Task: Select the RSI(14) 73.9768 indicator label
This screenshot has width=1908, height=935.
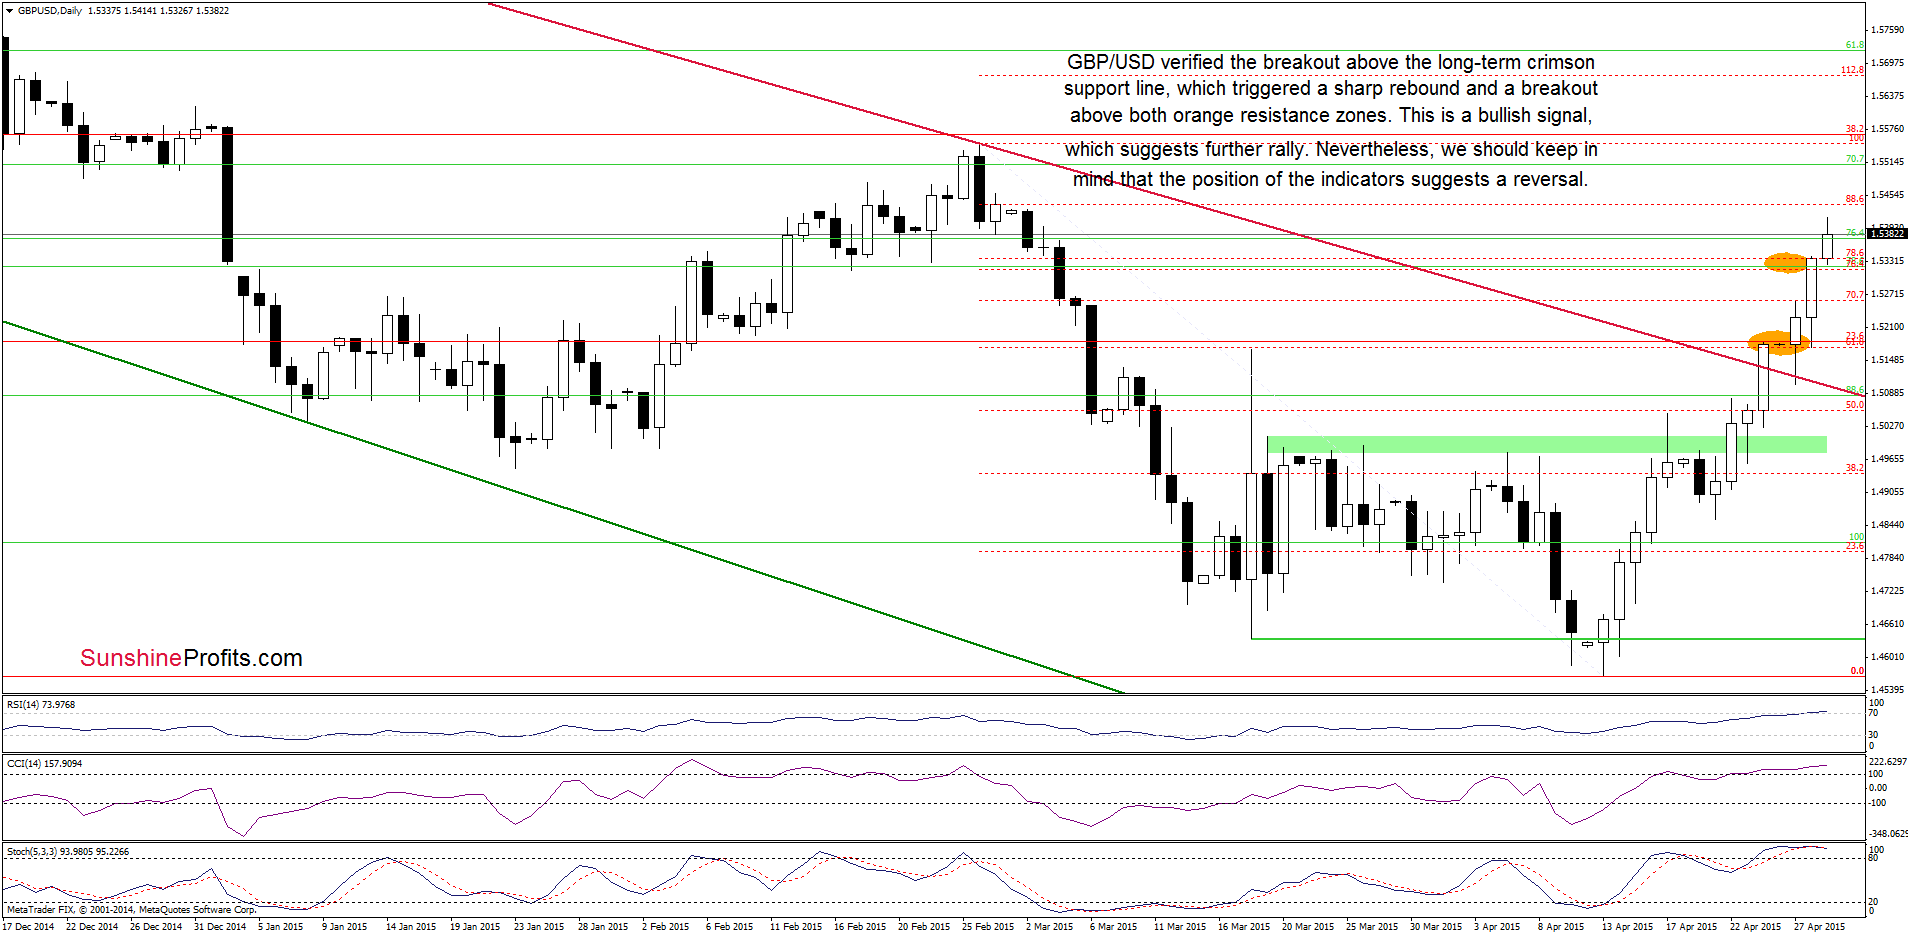Action: coord(41,705)
